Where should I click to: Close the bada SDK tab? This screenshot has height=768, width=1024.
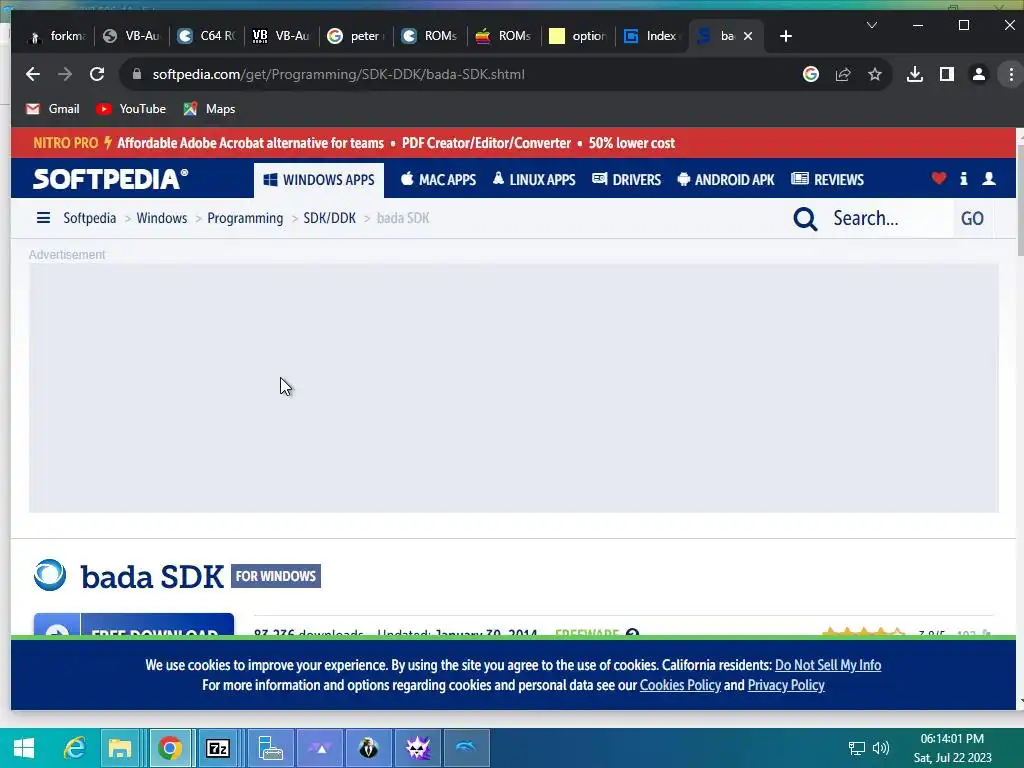(x=748, y=37)
